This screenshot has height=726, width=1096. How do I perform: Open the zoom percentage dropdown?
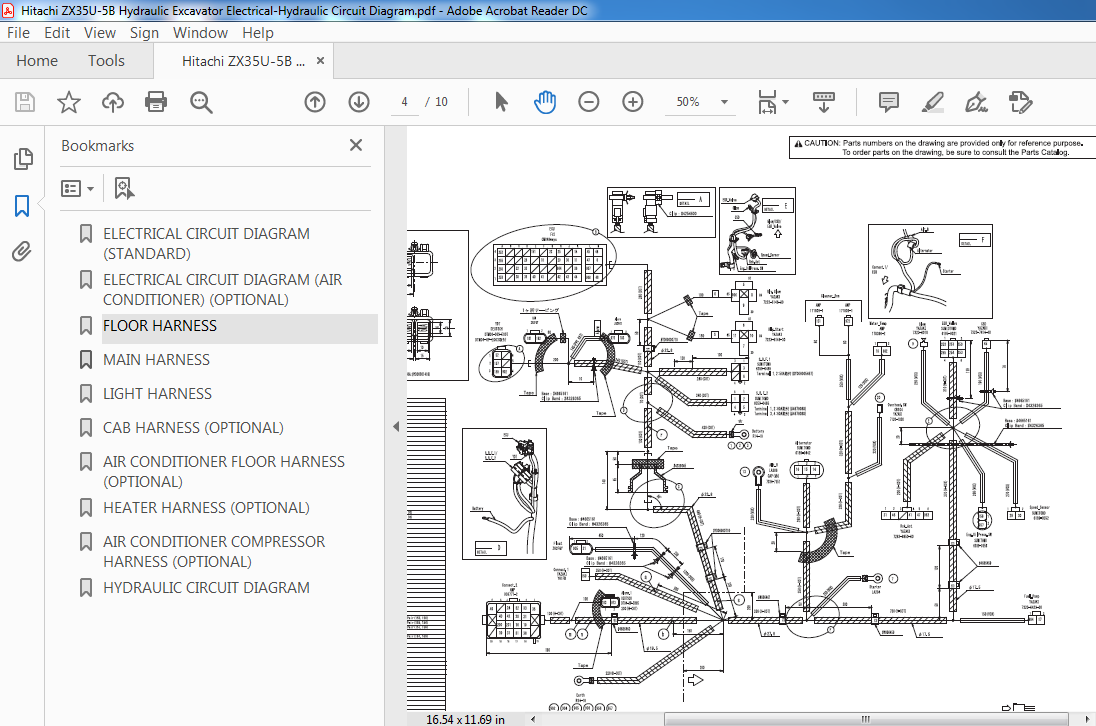pyautogui.click(x=724, y=102)
